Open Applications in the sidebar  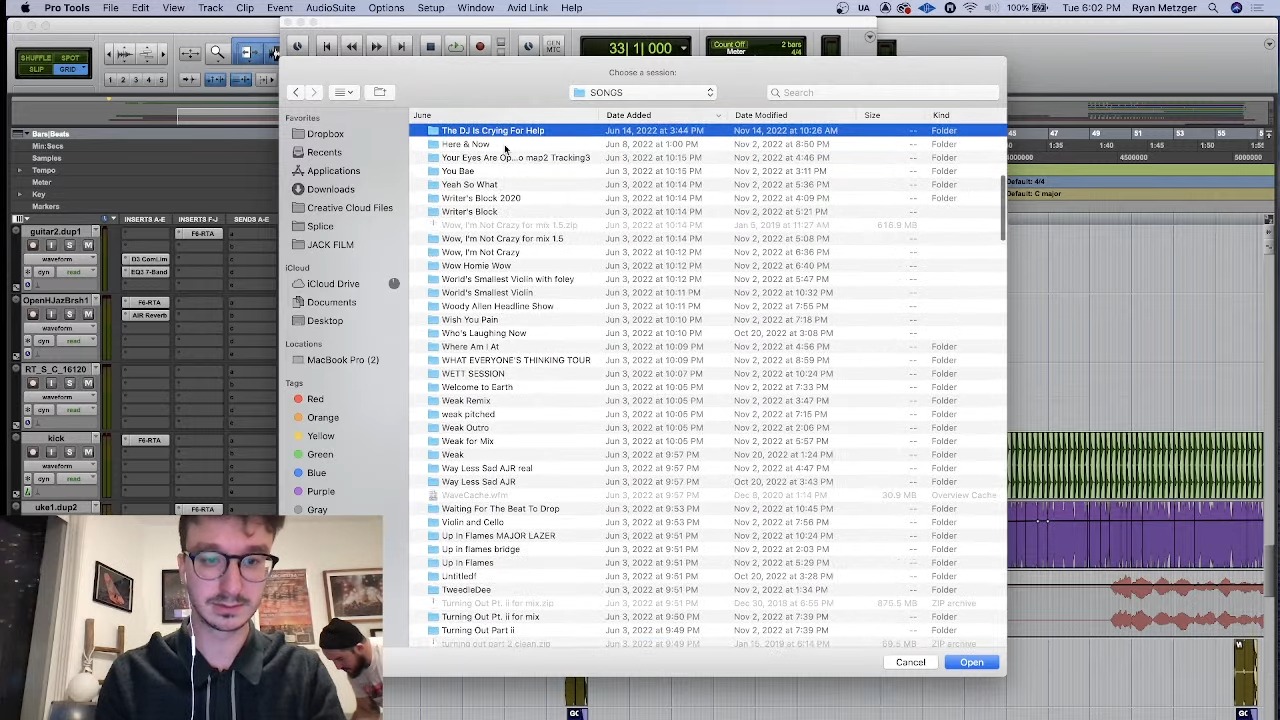(333, 171)
